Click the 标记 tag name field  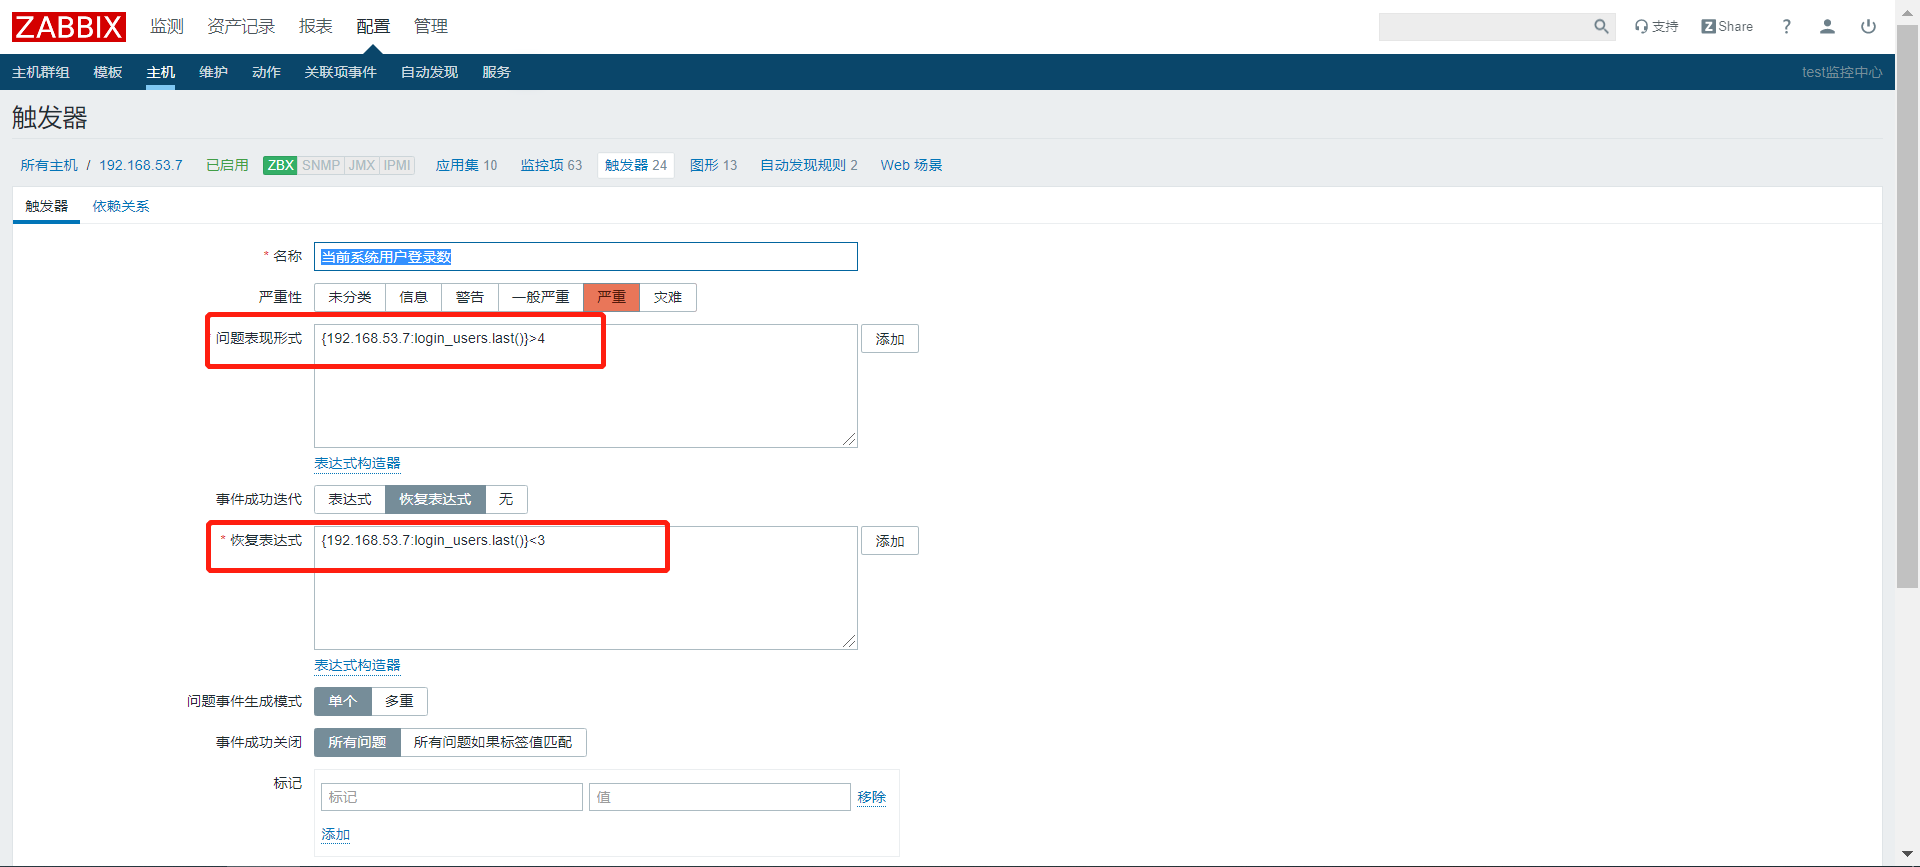(452, 797)
